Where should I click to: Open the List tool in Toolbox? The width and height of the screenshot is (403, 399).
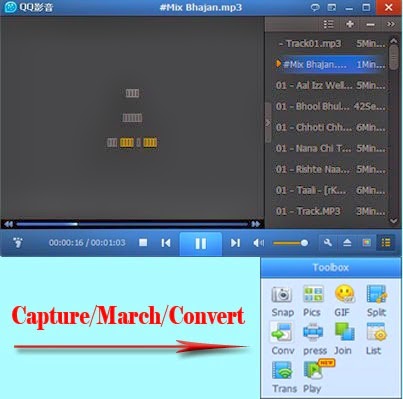[376, 339]
